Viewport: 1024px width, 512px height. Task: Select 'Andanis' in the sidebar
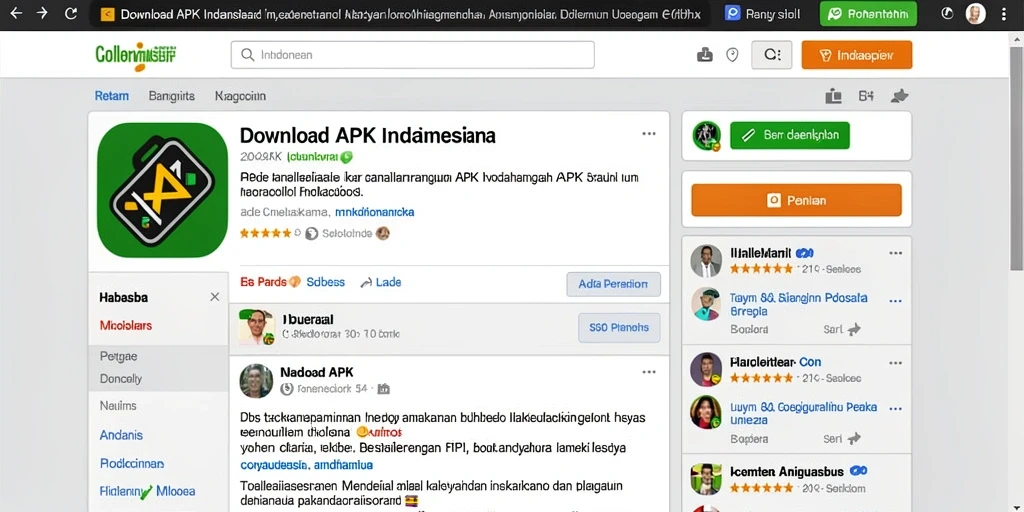[x=121, y=435]
